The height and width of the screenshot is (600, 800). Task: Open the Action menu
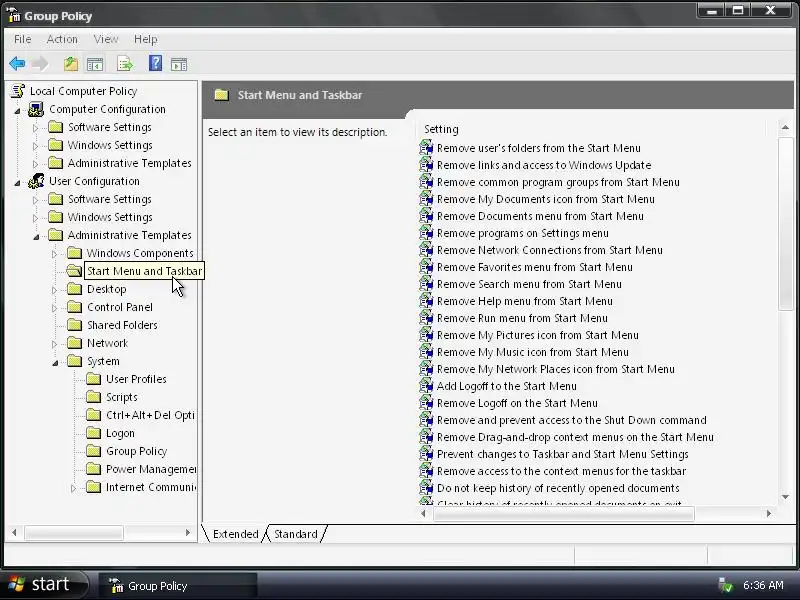(x=62, y=39)
